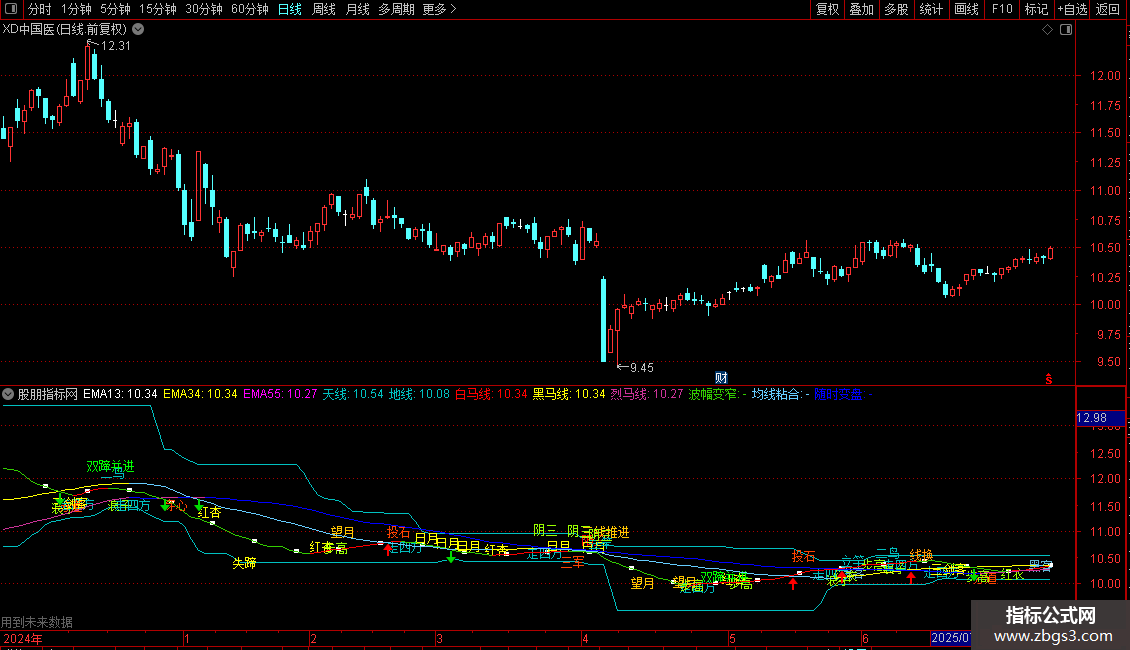
Task: Click the 2025/0 highlighted date on the time axis
Action: coord(951,638)
